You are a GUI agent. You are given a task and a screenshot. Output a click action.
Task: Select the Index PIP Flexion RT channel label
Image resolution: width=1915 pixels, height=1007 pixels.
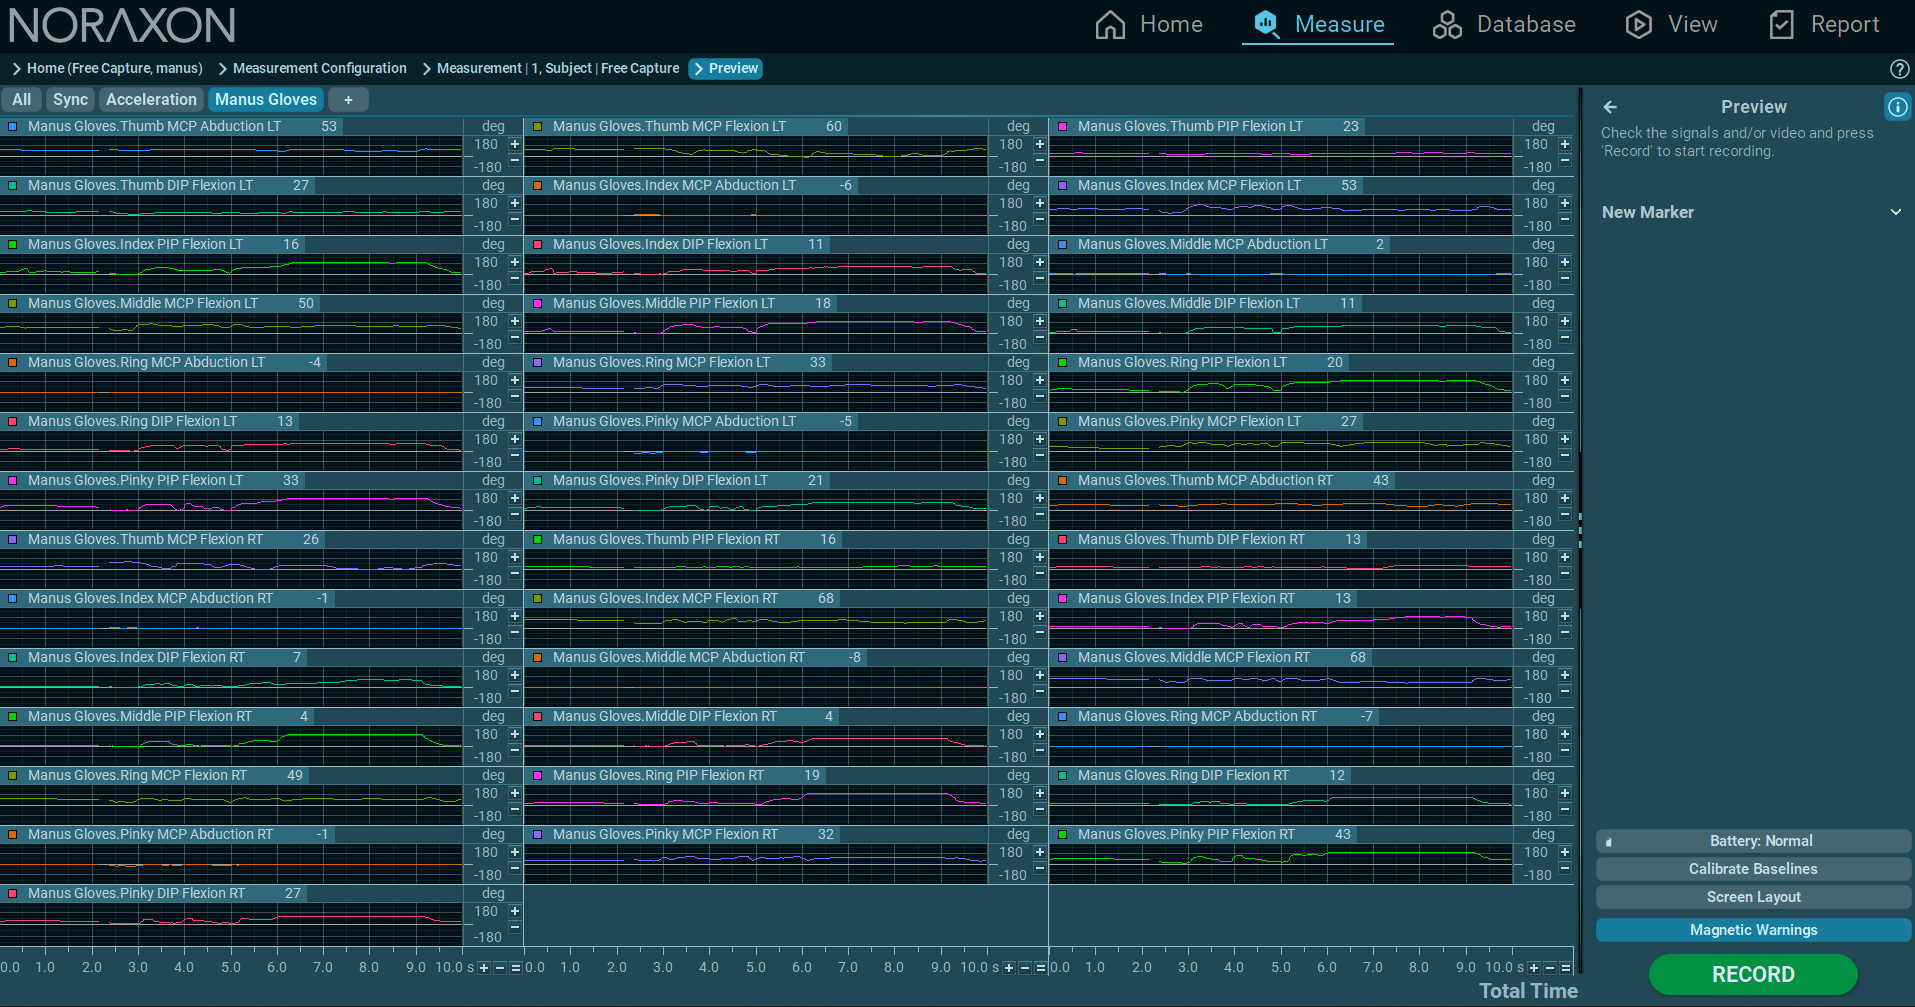[x=1186, y=599]
